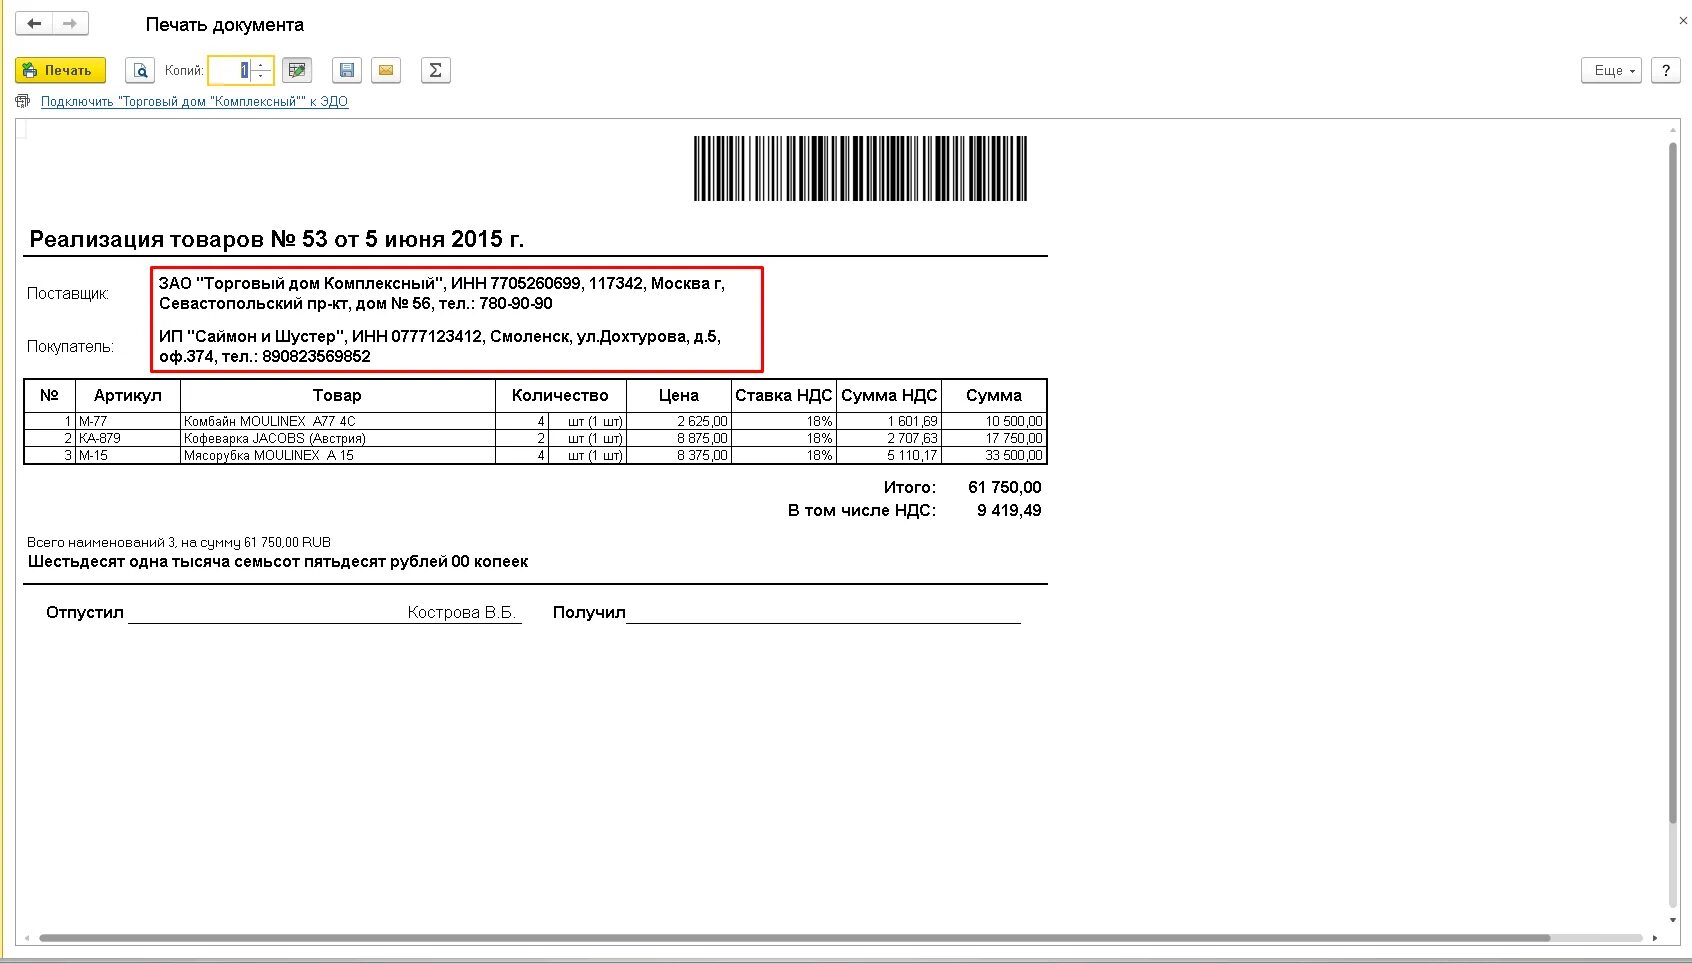1692x964 pixels.
Task: Click the Количество column header
Action: click(x=560, y=395)
